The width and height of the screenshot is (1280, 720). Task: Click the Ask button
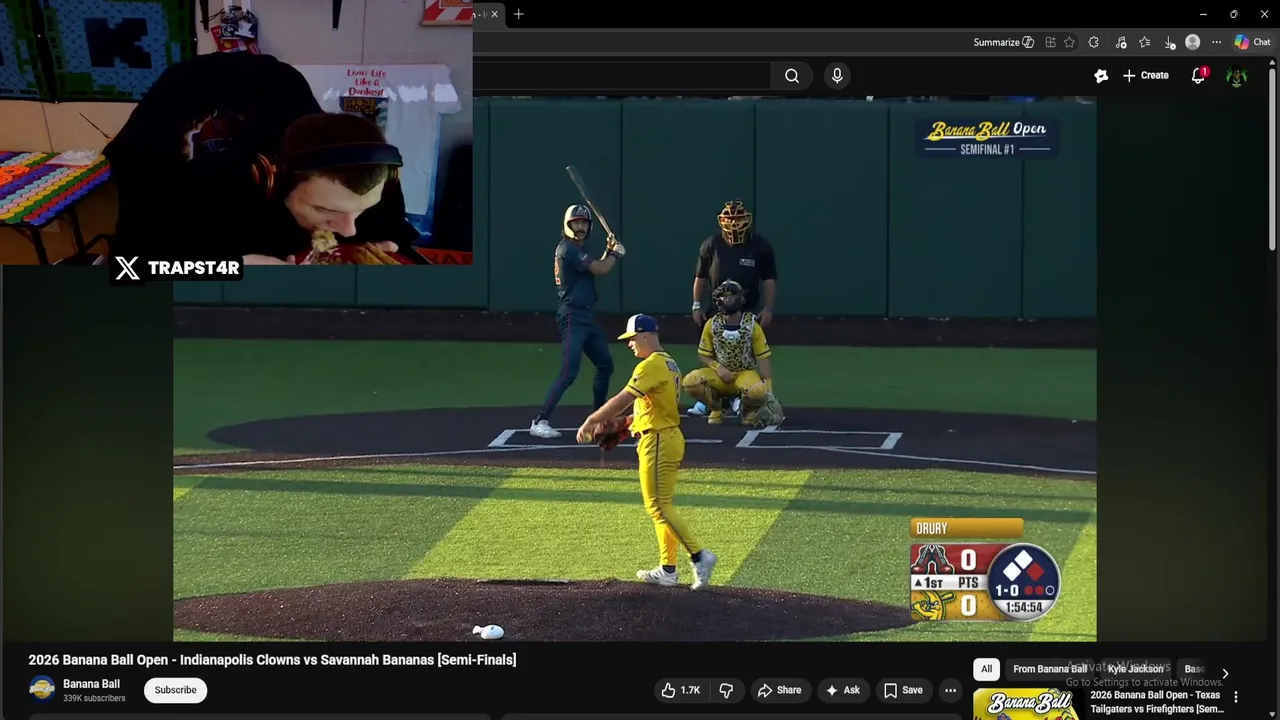coord(842,690)
